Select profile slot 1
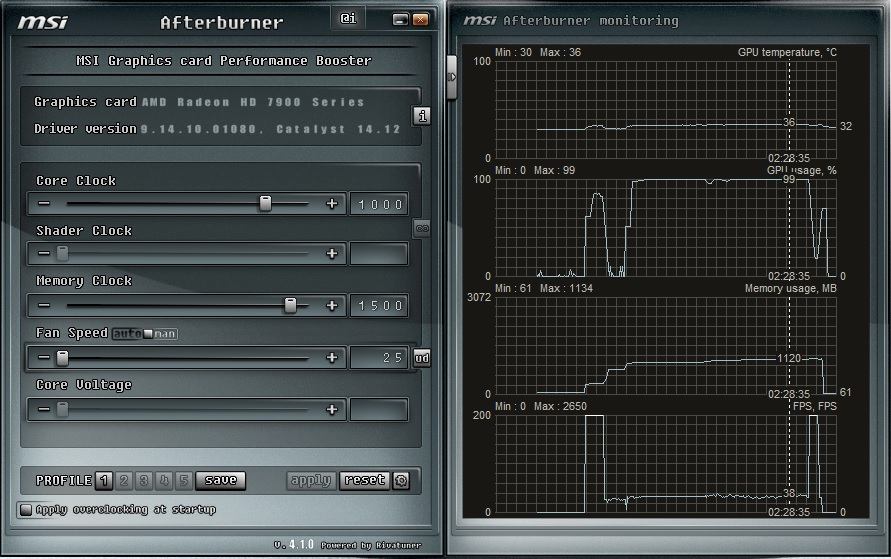Image resolution: width=891 pixels, height=559 pixels. (x=104, y=481)
